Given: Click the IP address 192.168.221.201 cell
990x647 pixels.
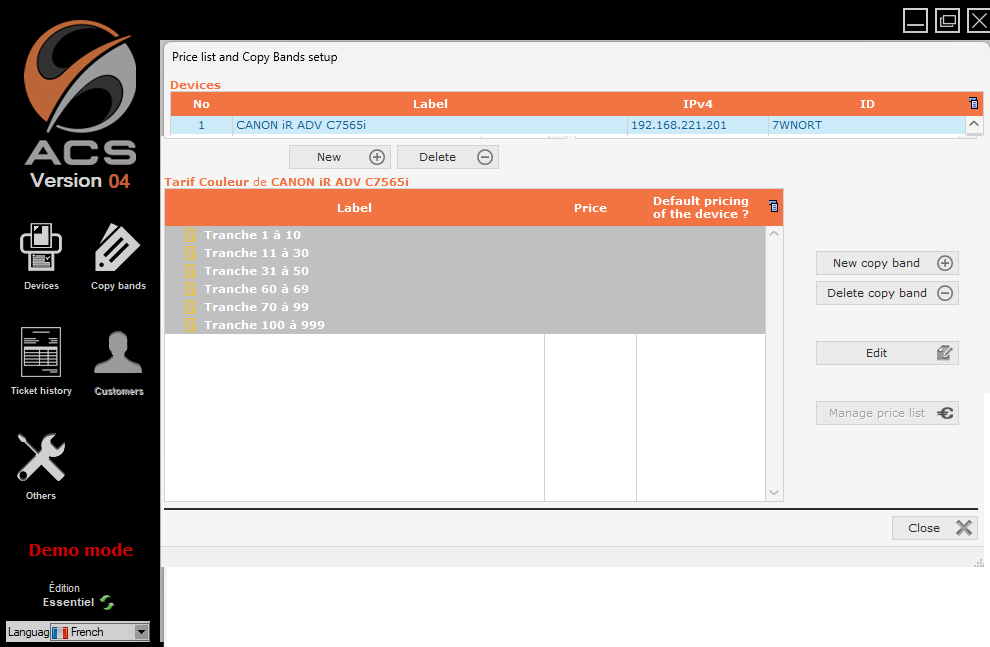Looking at the screenshot, I should (698, 125).
